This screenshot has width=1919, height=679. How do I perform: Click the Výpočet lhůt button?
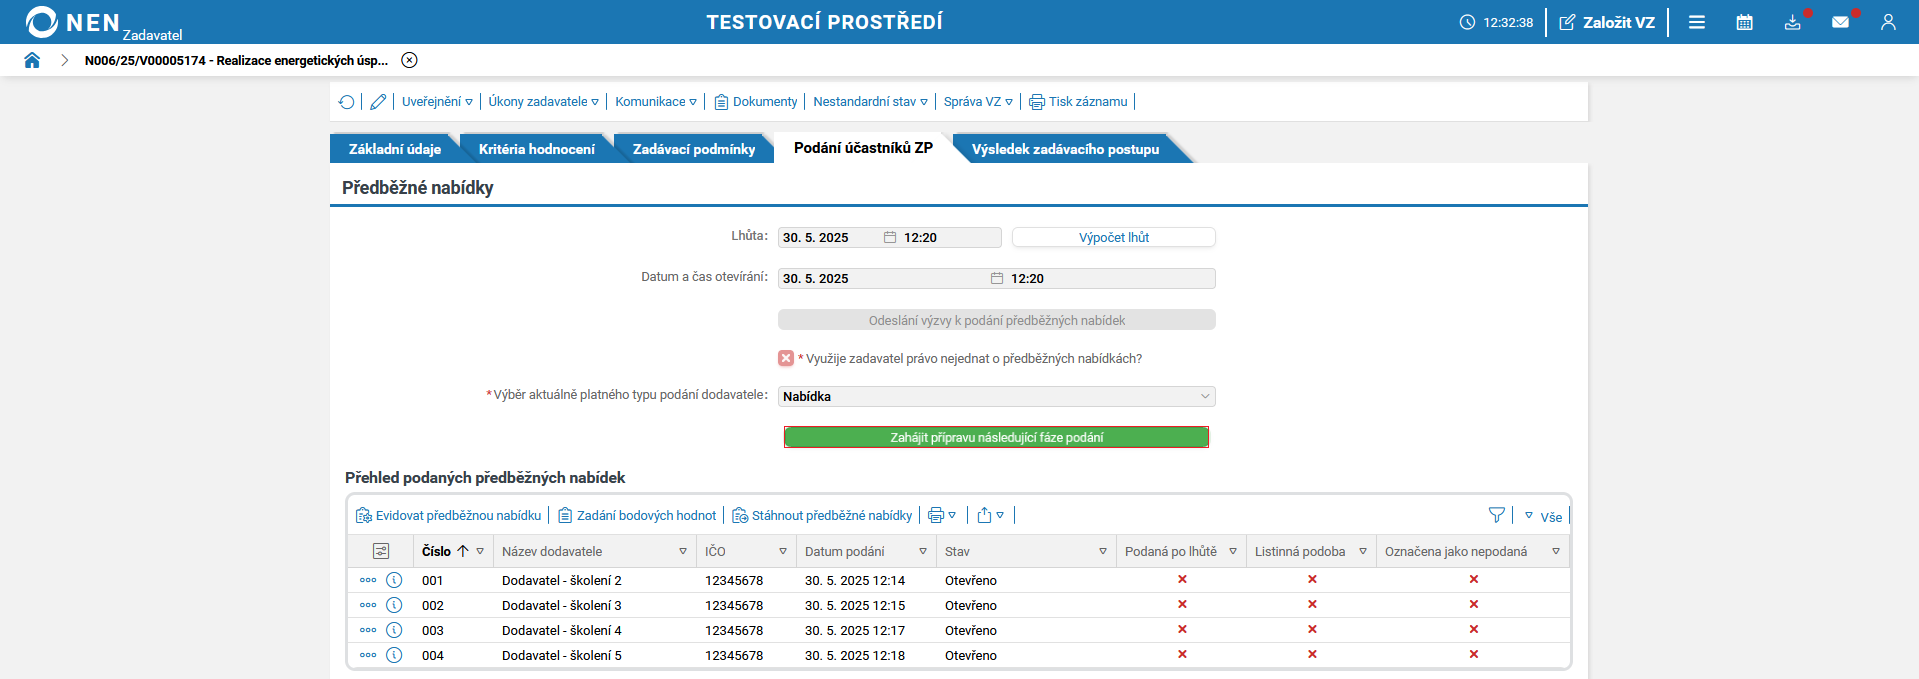point(1113,237)
